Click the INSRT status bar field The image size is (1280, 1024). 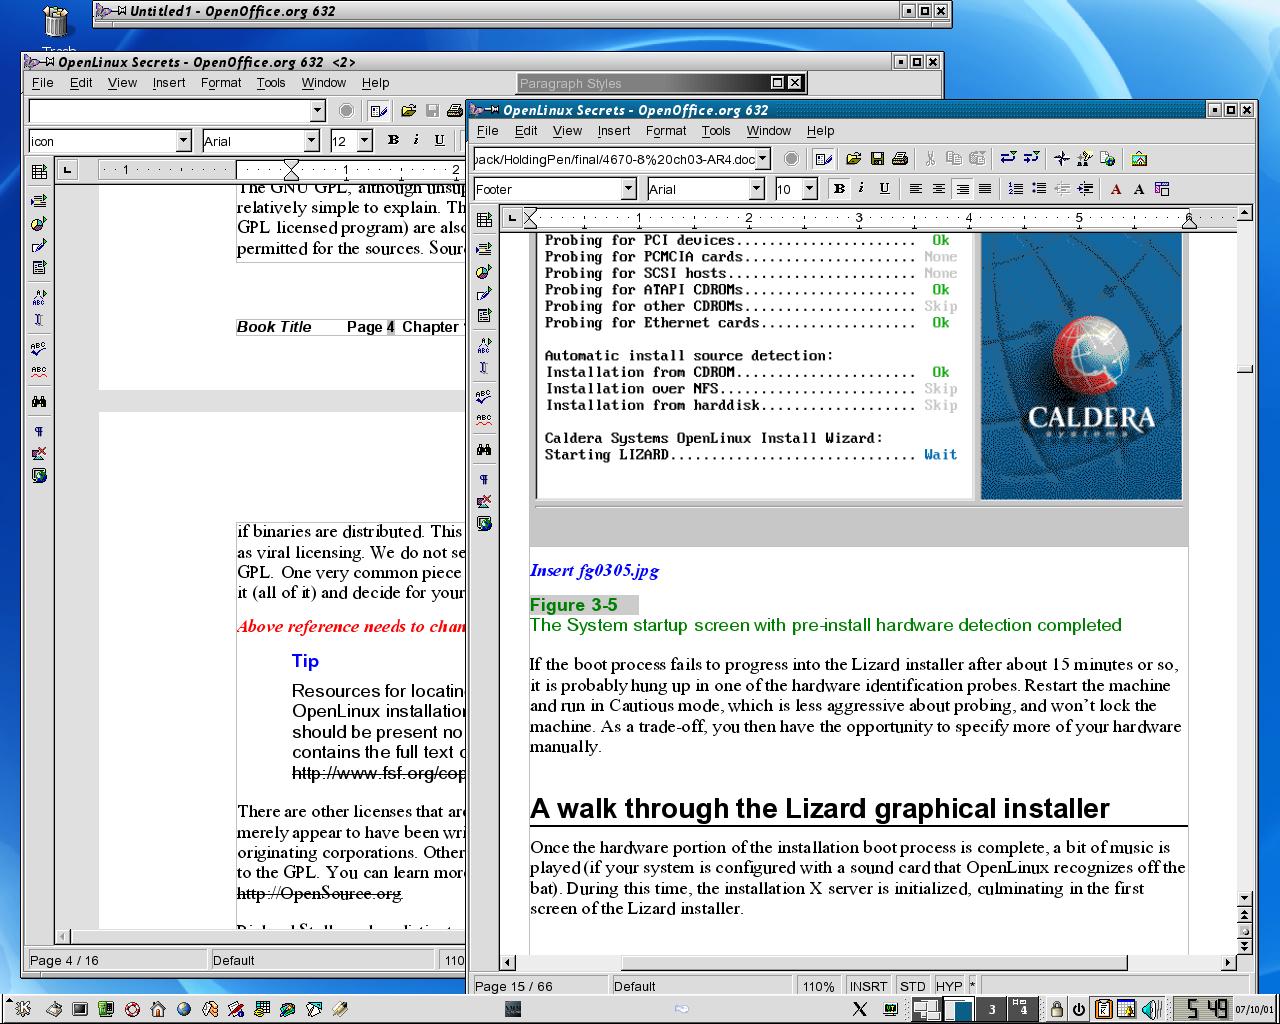click(867, 986)
